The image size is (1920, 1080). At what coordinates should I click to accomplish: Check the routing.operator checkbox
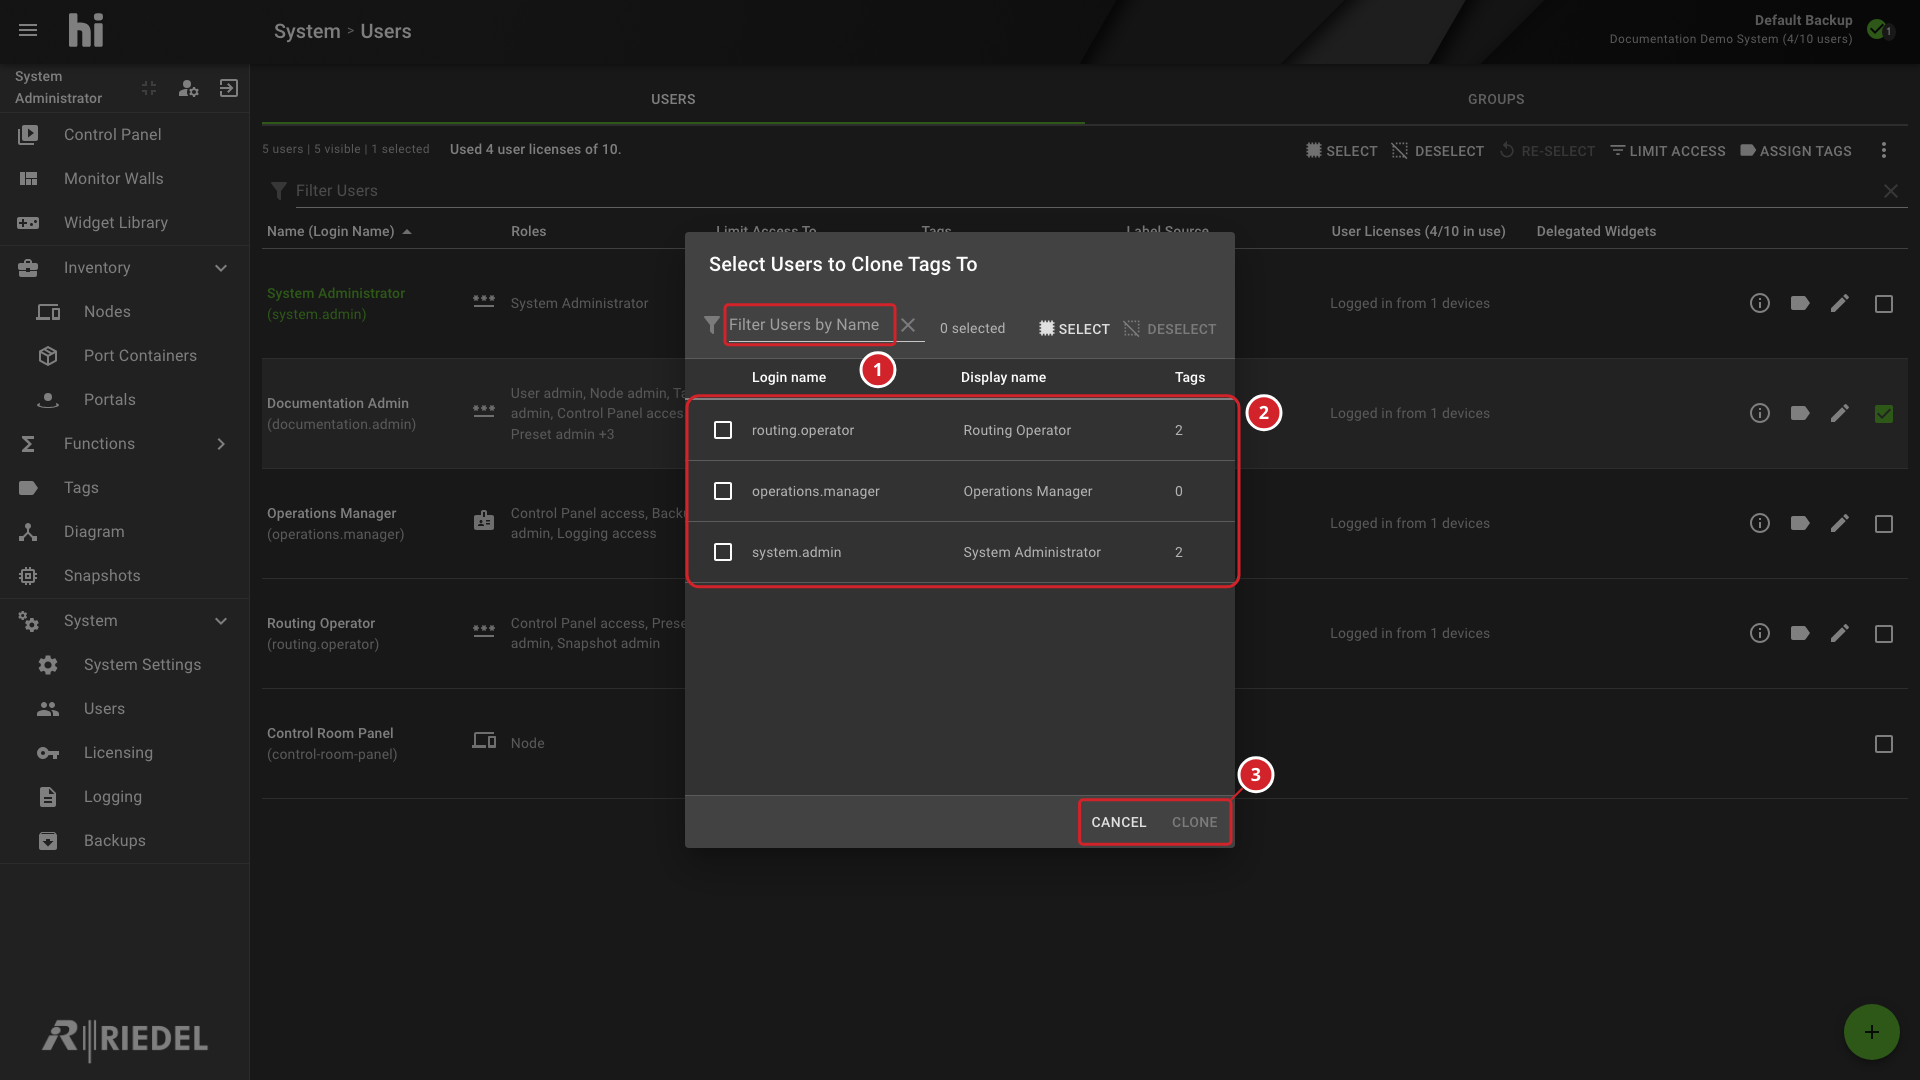pyautogui.click(x=723, y=430)
